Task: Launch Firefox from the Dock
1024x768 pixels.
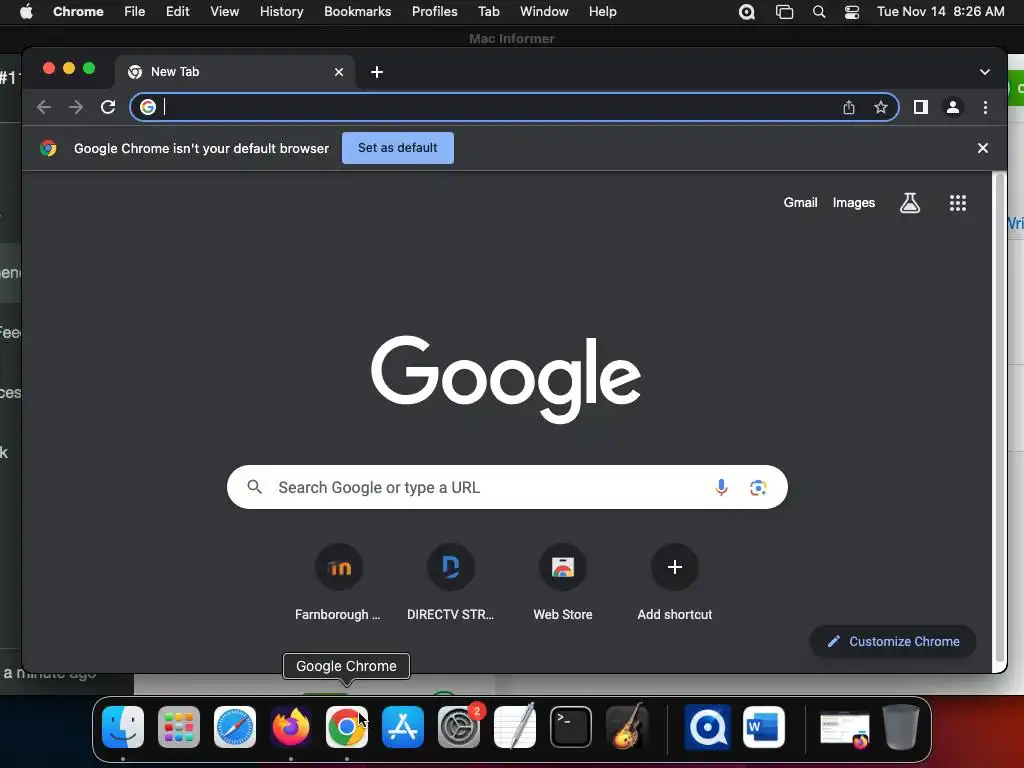Action: (291, 726)
